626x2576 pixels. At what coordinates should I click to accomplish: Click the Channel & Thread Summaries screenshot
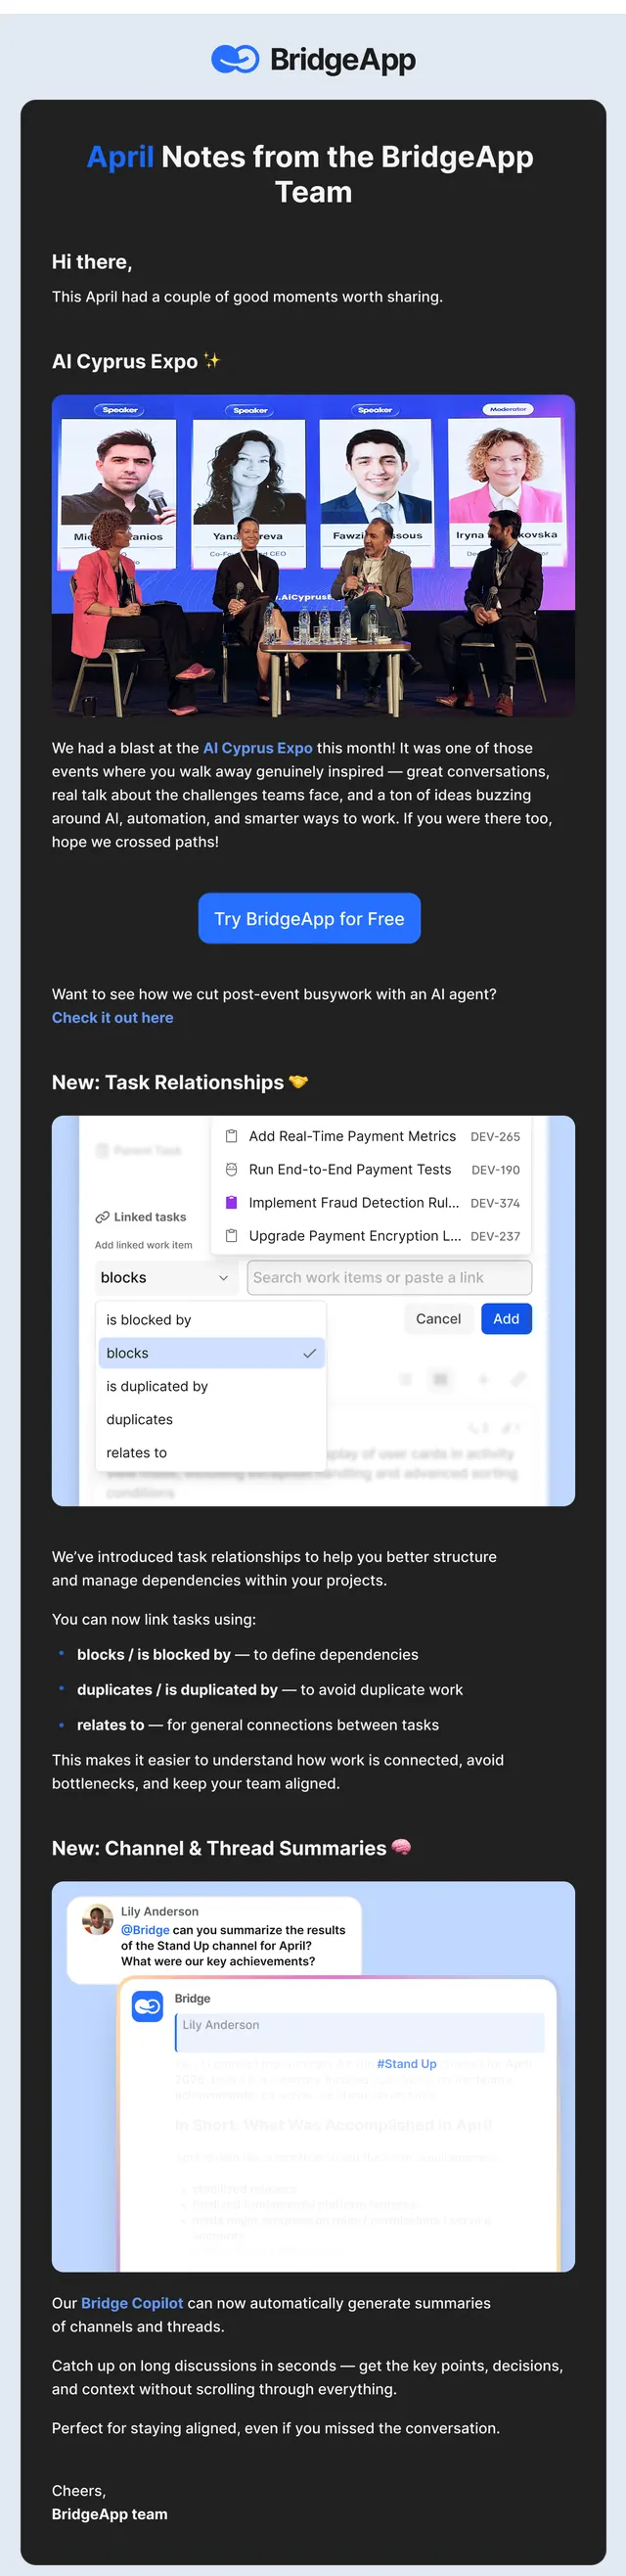pyautogui.click(x=313, y=2076)
